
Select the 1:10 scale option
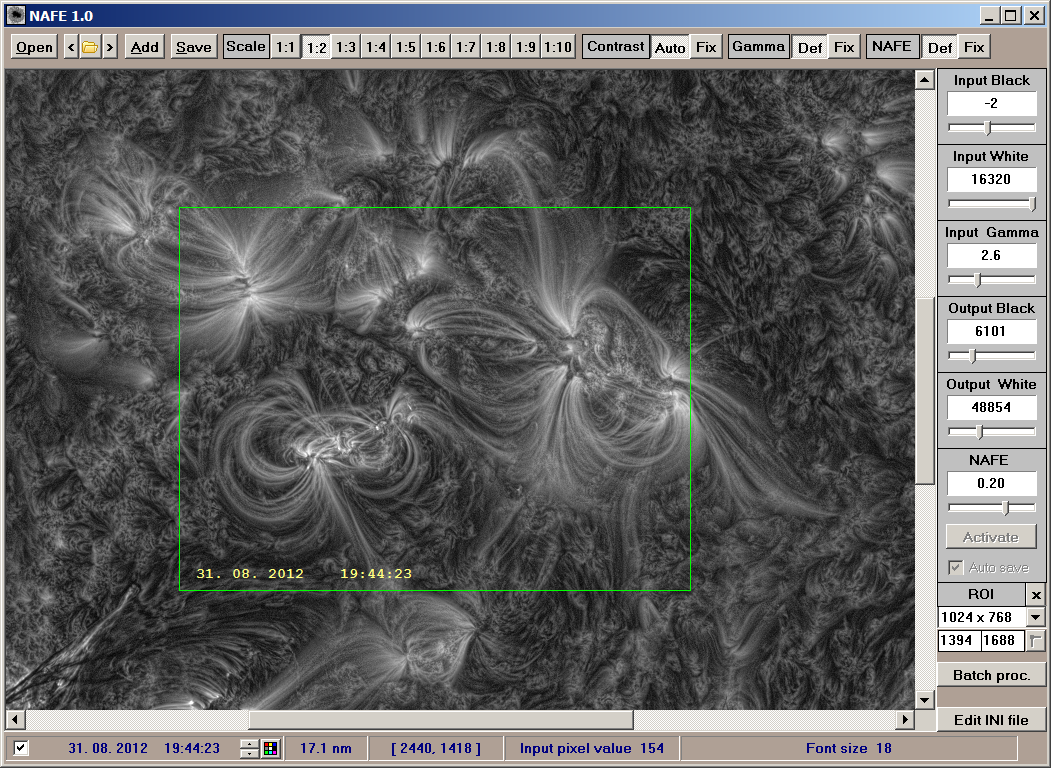coord(558,47)
